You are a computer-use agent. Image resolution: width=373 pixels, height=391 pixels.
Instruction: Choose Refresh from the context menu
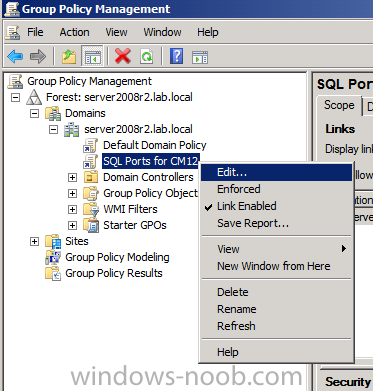point(276,326)
